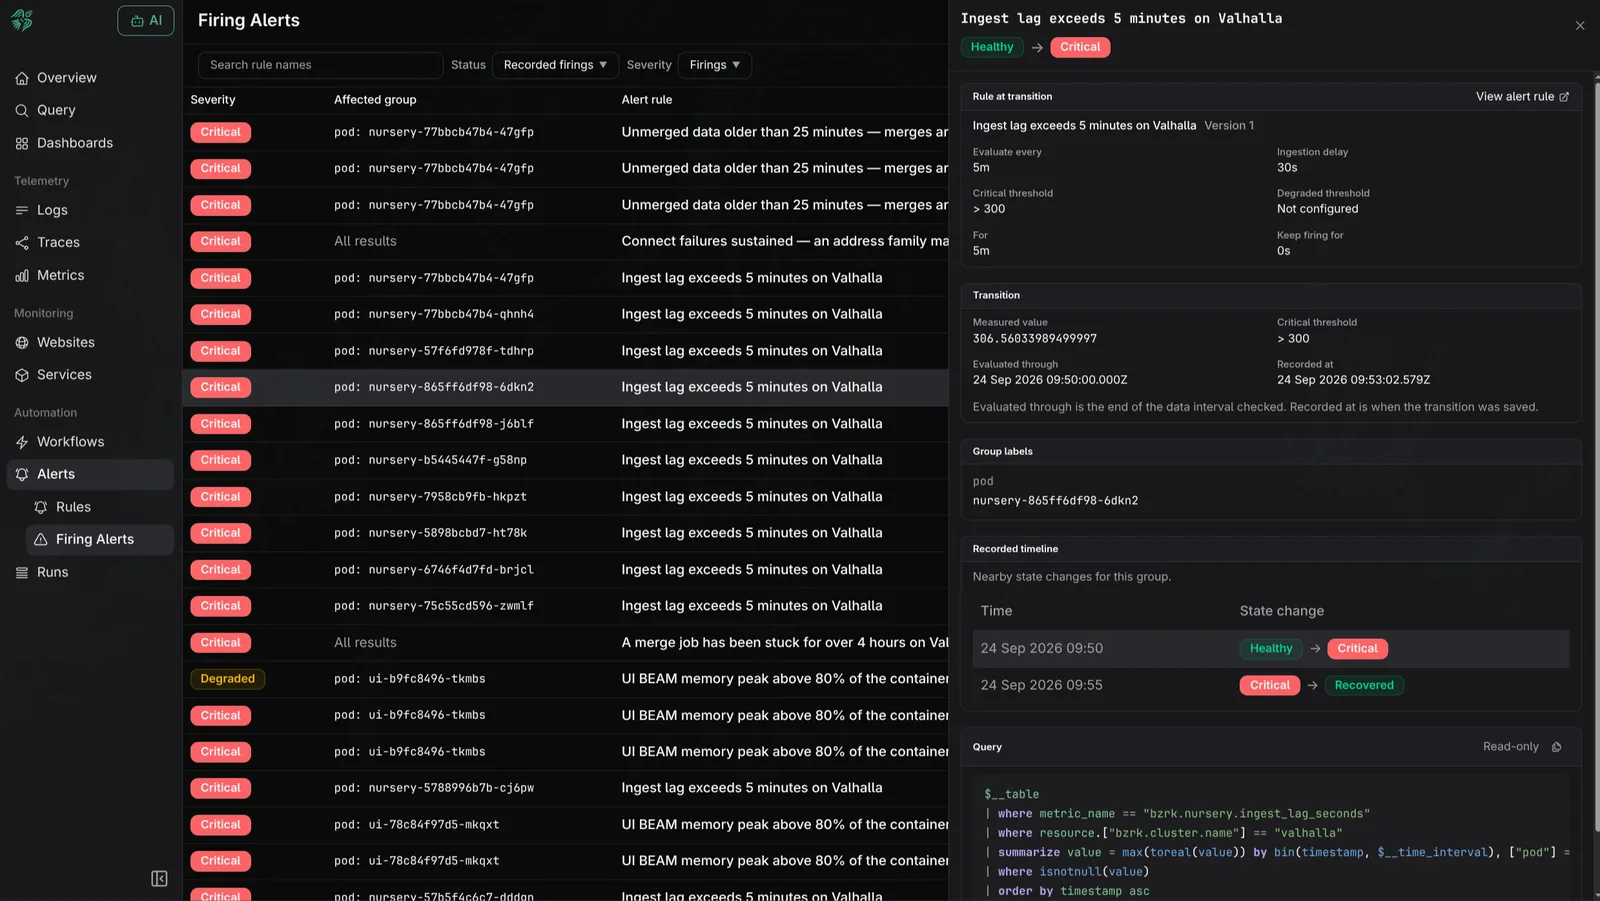The height and width of the screenshot is (901, 1600).
Task: Focus the Search rule names field
Action: coord(320,65)
